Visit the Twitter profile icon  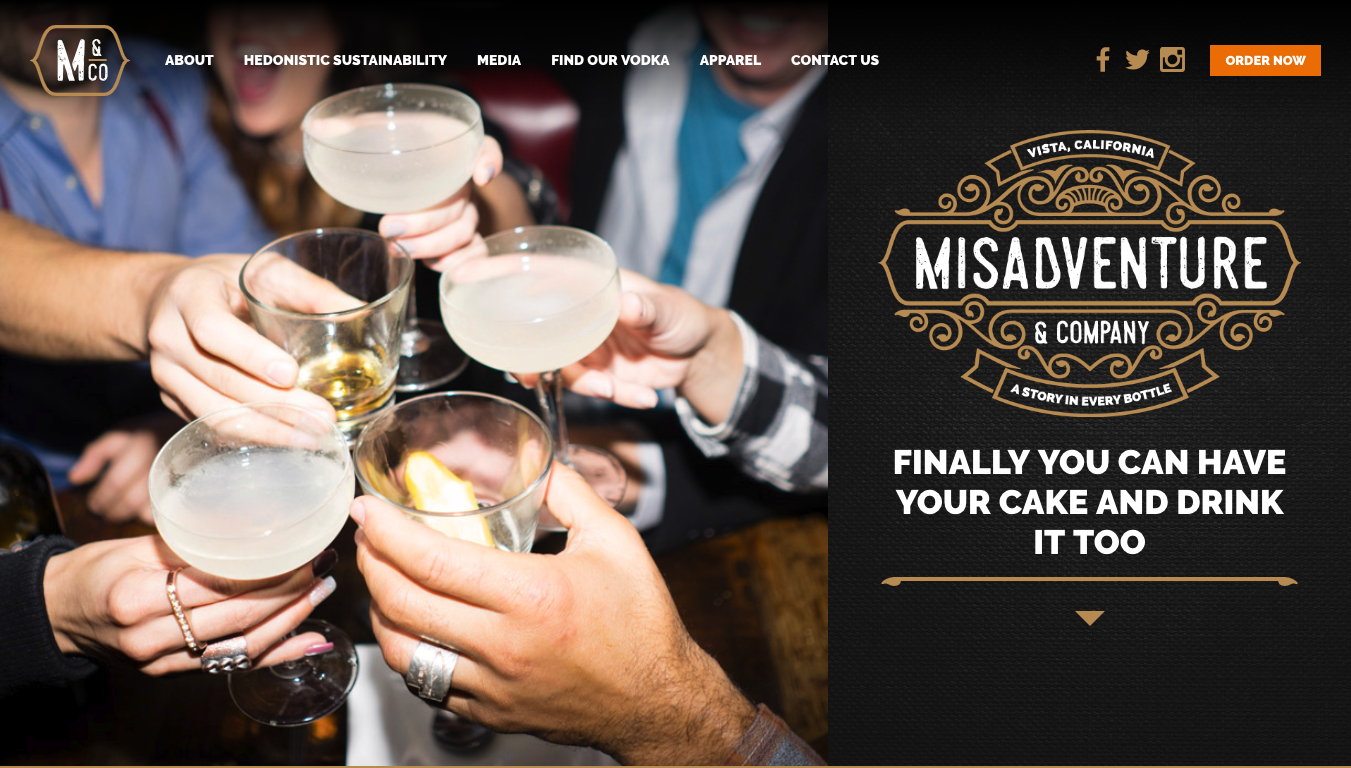[x=1137, y=60]
